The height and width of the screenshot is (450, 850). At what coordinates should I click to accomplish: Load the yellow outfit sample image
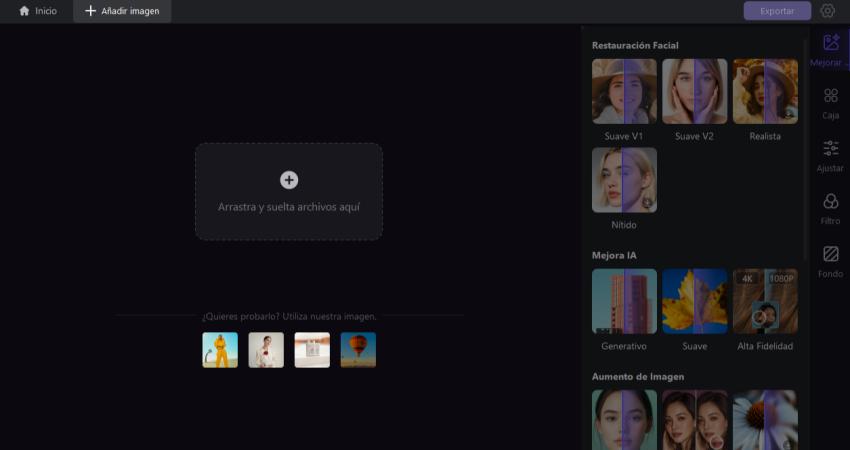point(220,350)
